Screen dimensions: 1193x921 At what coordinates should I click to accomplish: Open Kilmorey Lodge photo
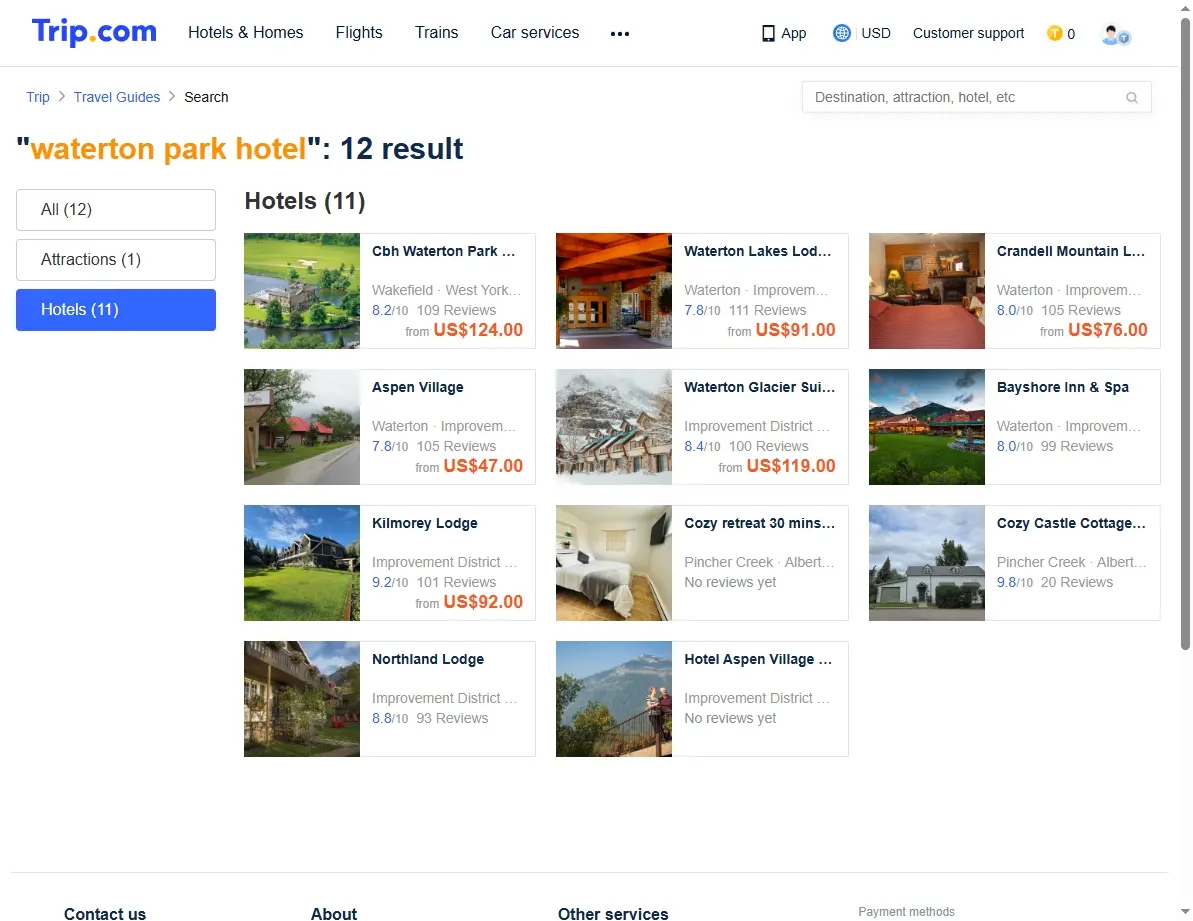[302, 564]
